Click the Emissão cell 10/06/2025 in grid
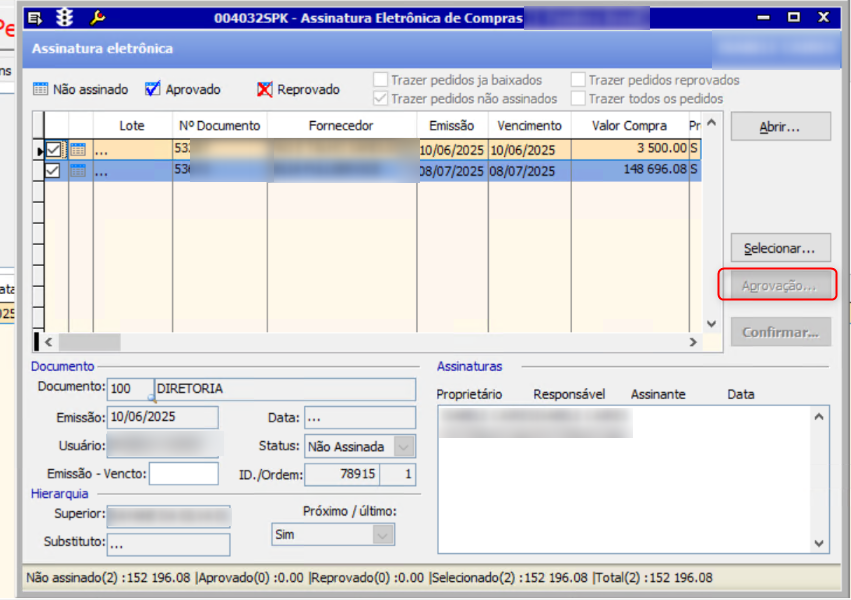This screenshot has height=600, width=851. click(x=453, y=149)
